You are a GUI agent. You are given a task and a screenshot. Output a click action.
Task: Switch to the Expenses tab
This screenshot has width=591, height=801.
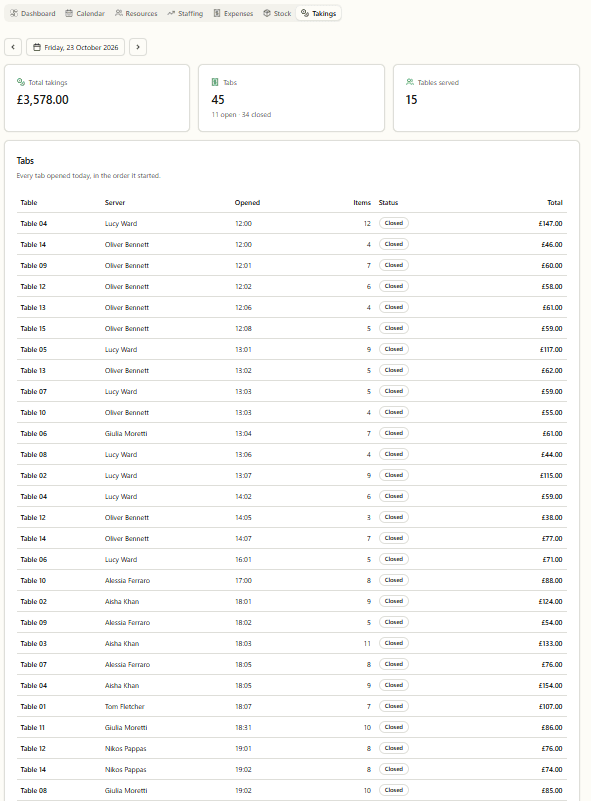[x=233, y=13]
